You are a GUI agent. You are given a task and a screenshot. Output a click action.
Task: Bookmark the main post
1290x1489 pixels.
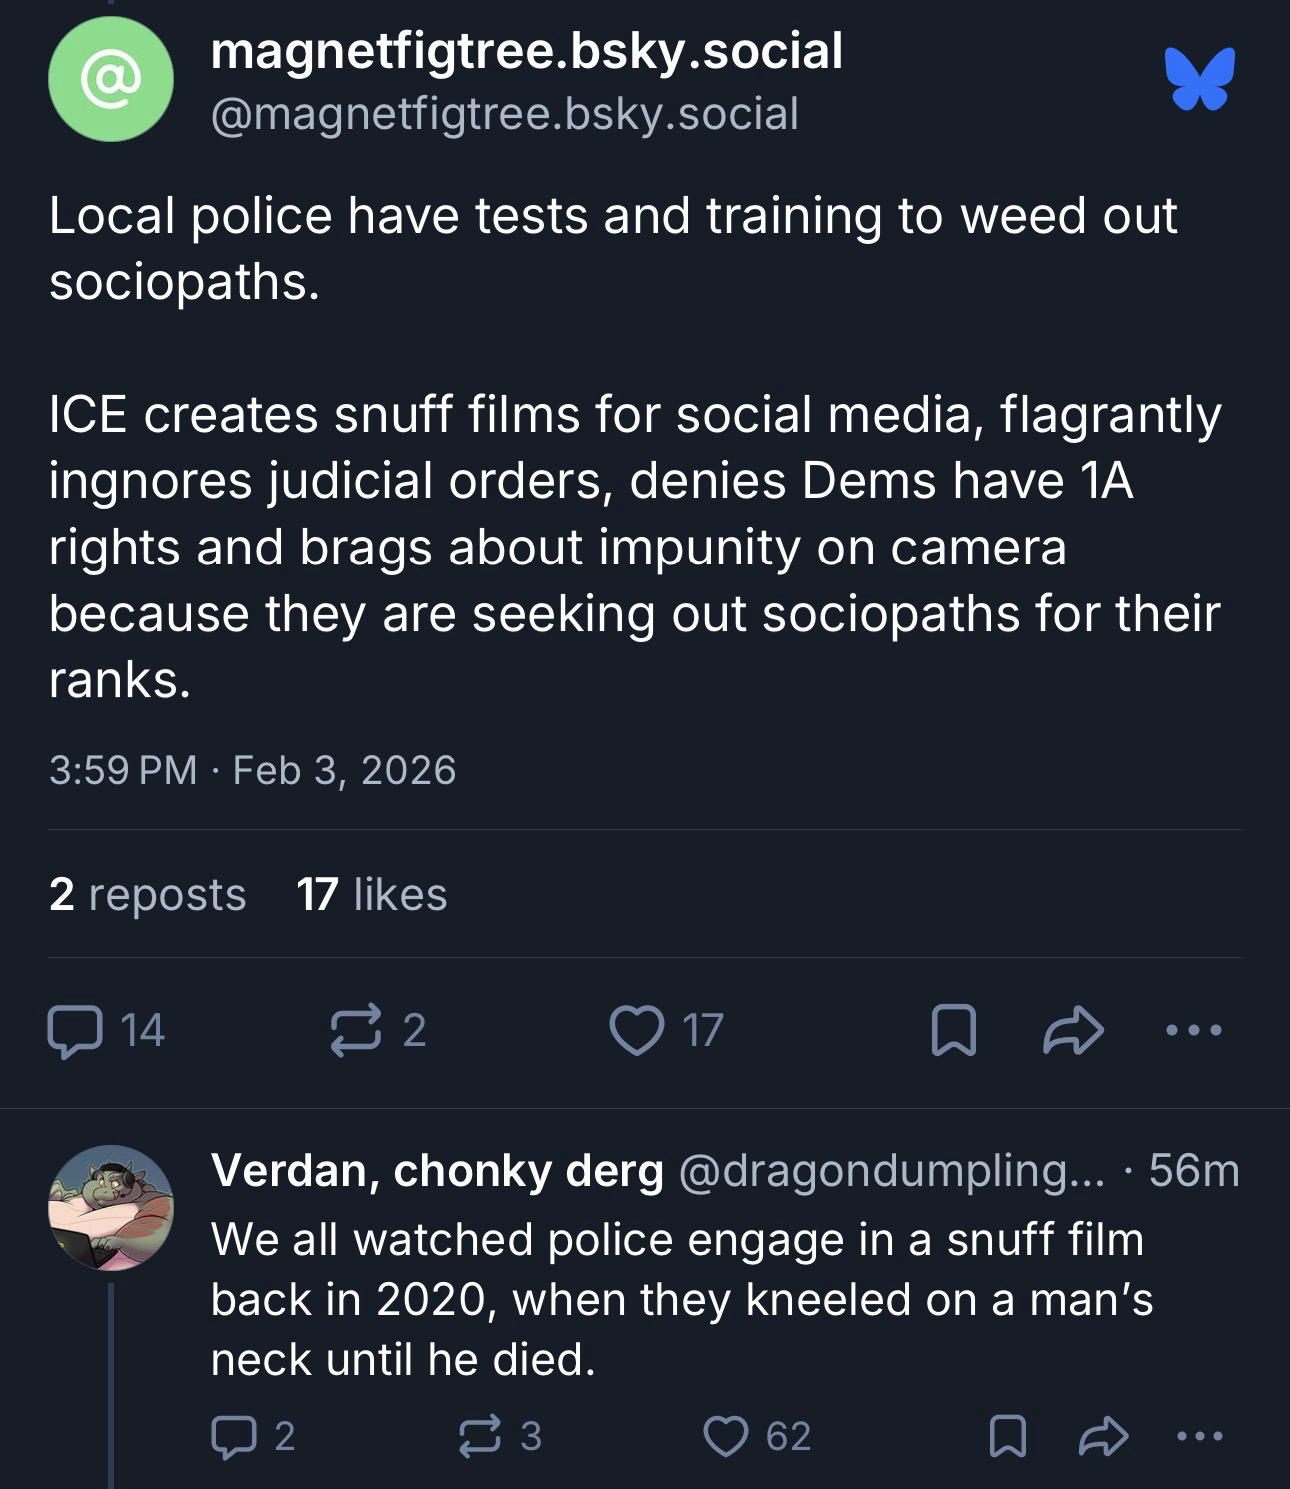[953, 1031]
